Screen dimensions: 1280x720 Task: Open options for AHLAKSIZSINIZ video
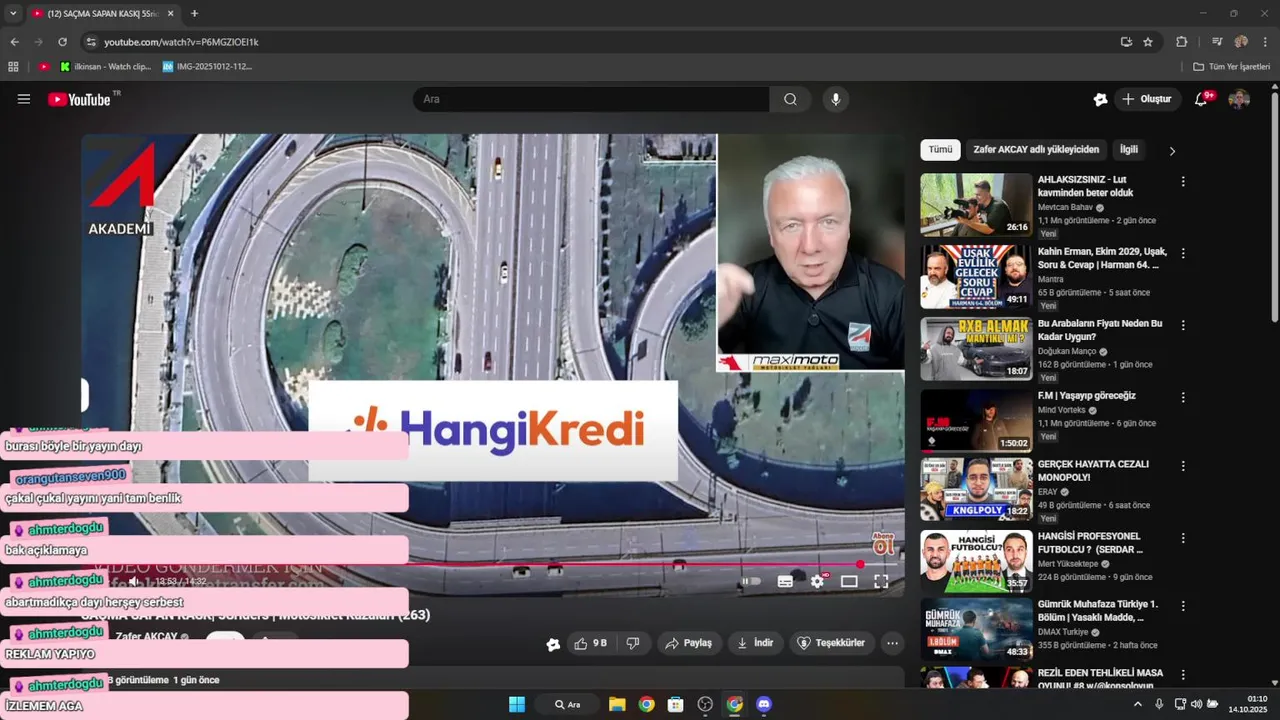[x=1183, y=182]
